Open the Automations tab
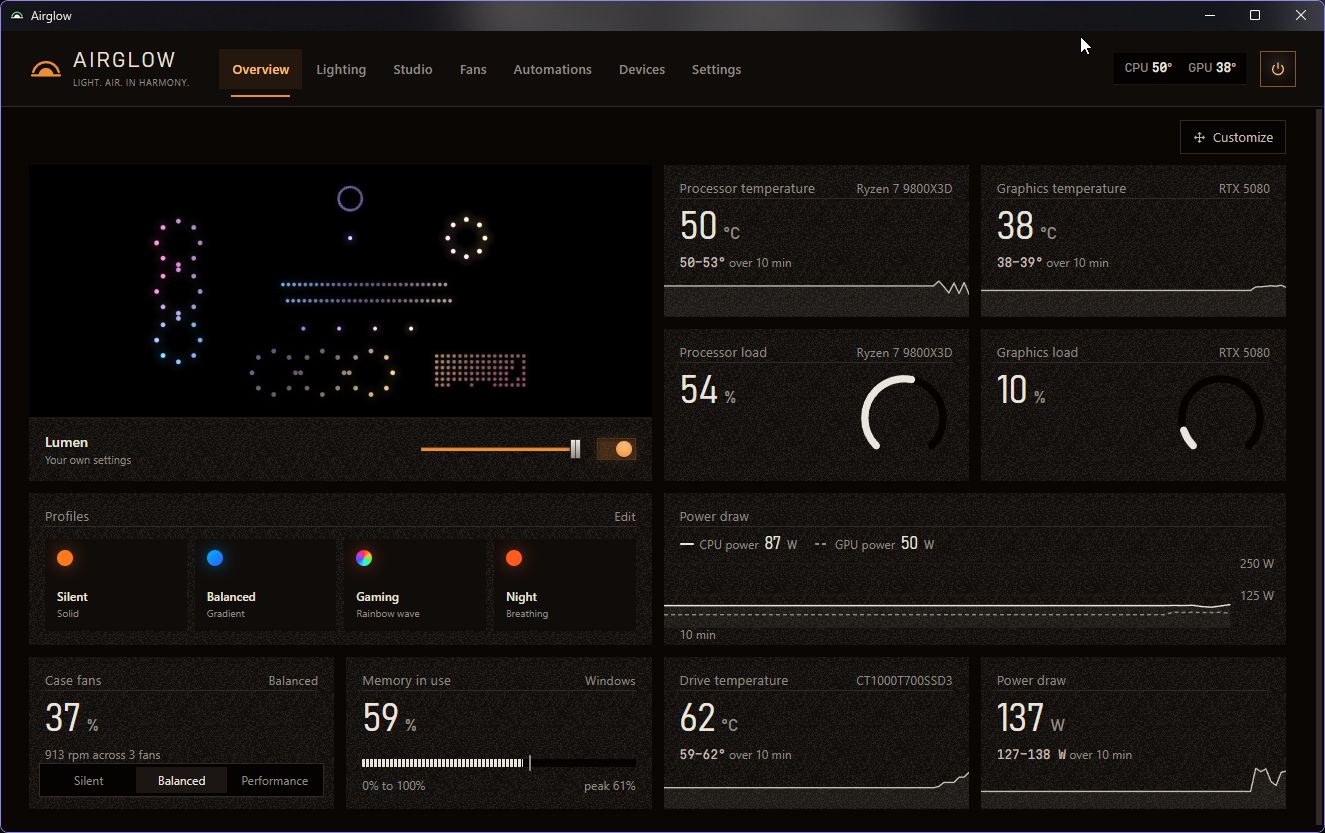The width and height of the screenshot is (1325, 833). 553,70
